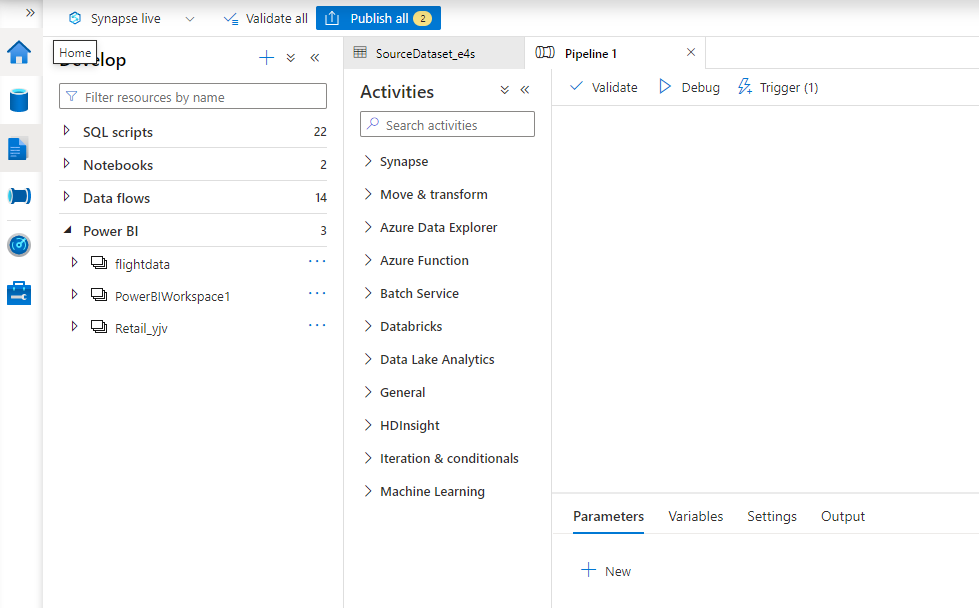Expand SQL scripts group
979x608 pixels.
click(x=67, y=130)
